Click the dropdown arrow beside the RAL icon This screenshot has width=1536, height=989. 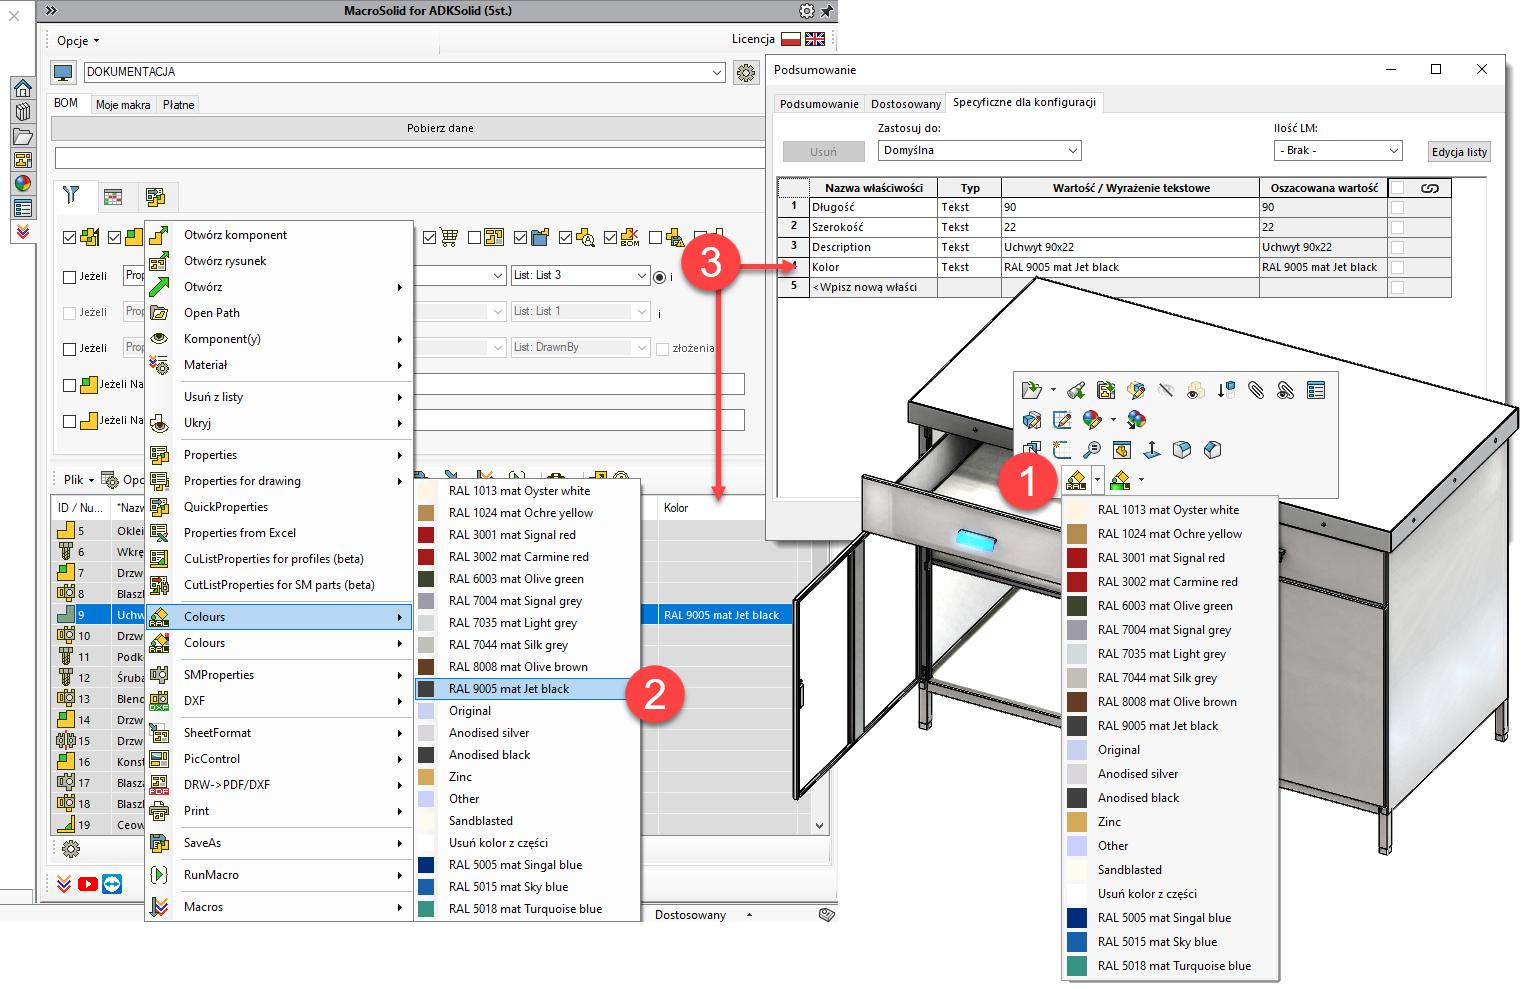click(x=1097, y=480)
